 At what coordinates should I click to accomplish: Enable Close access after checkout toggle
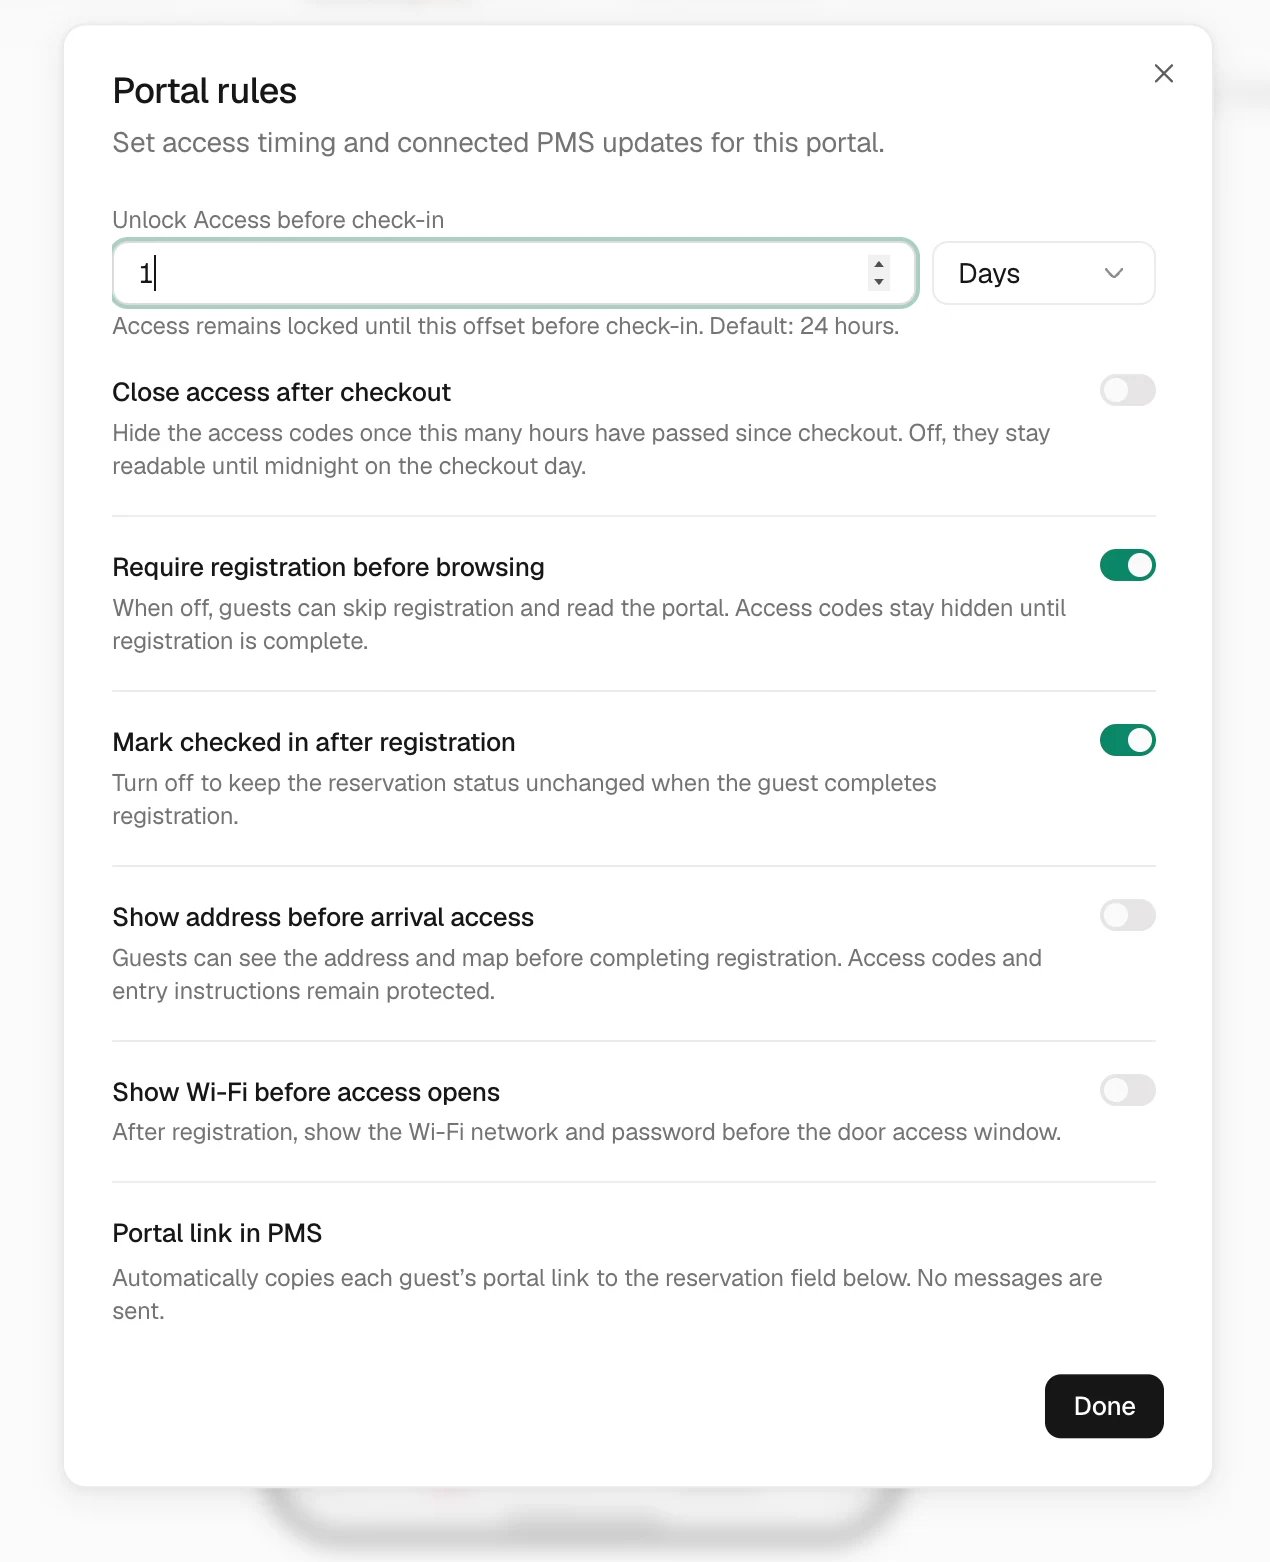pos(1127,390)
